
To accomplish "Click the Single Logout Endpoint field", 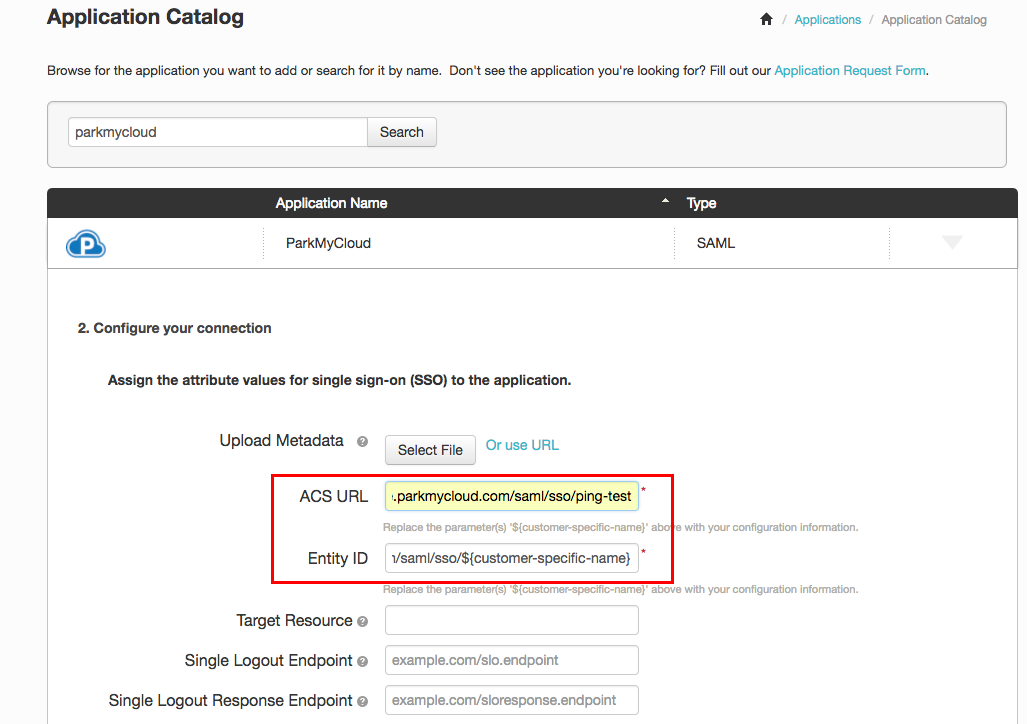I will 512,660.
